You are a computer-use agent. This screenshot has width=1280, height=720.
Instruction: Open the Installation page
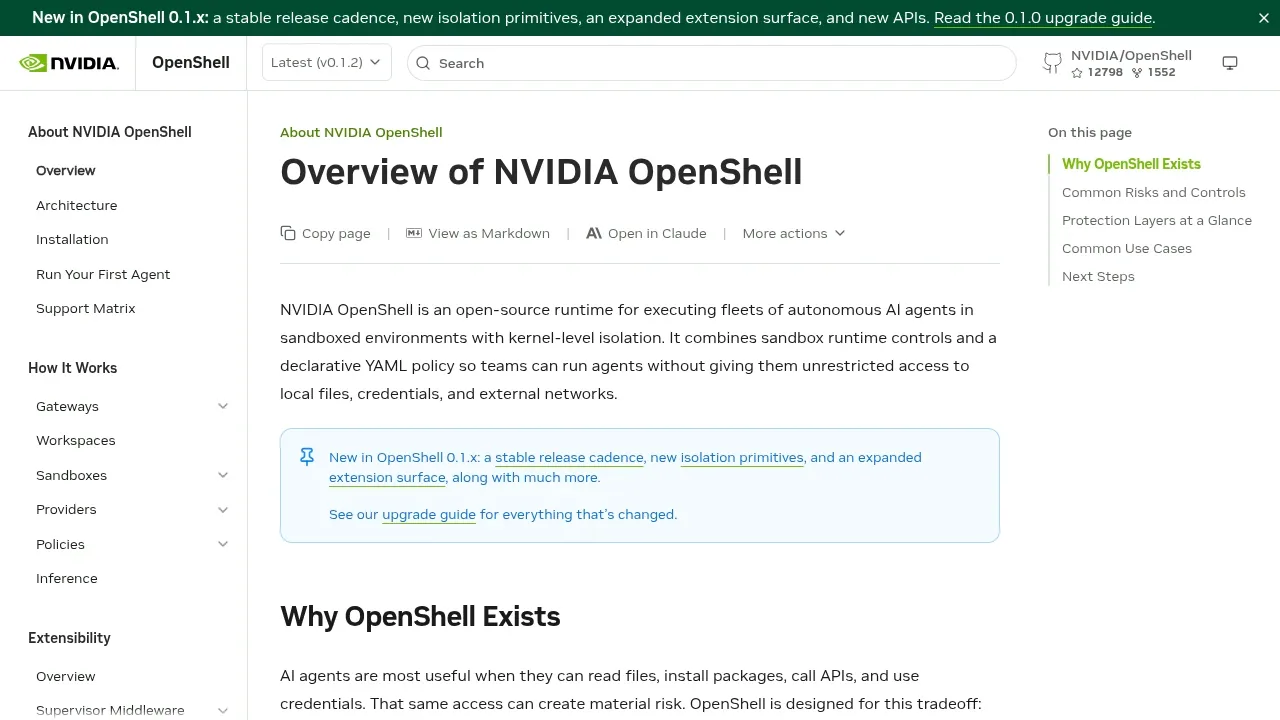pyautogui.click(x=72, y=239)
